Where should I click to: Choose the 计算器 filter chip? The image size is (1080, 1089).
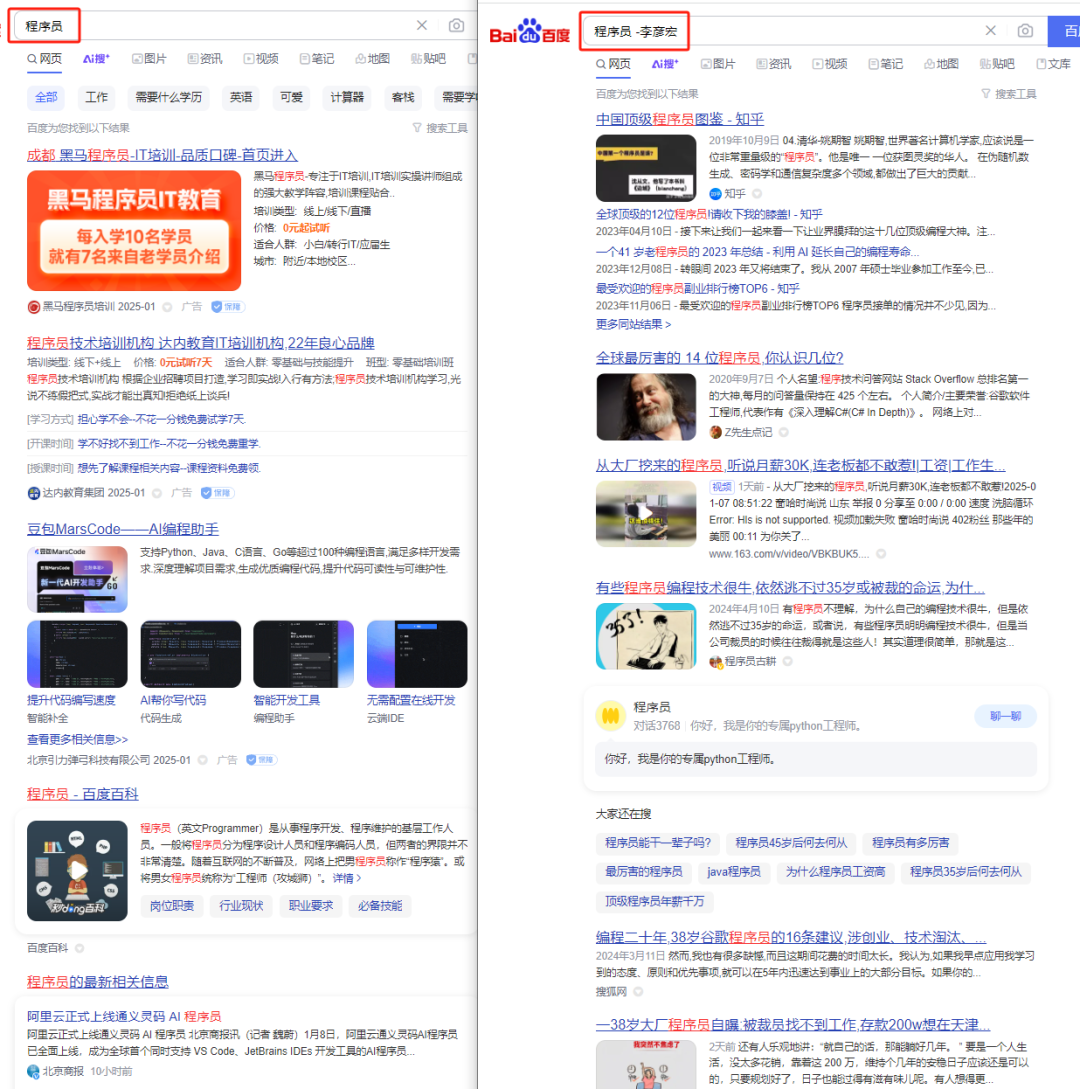[347, 97]
